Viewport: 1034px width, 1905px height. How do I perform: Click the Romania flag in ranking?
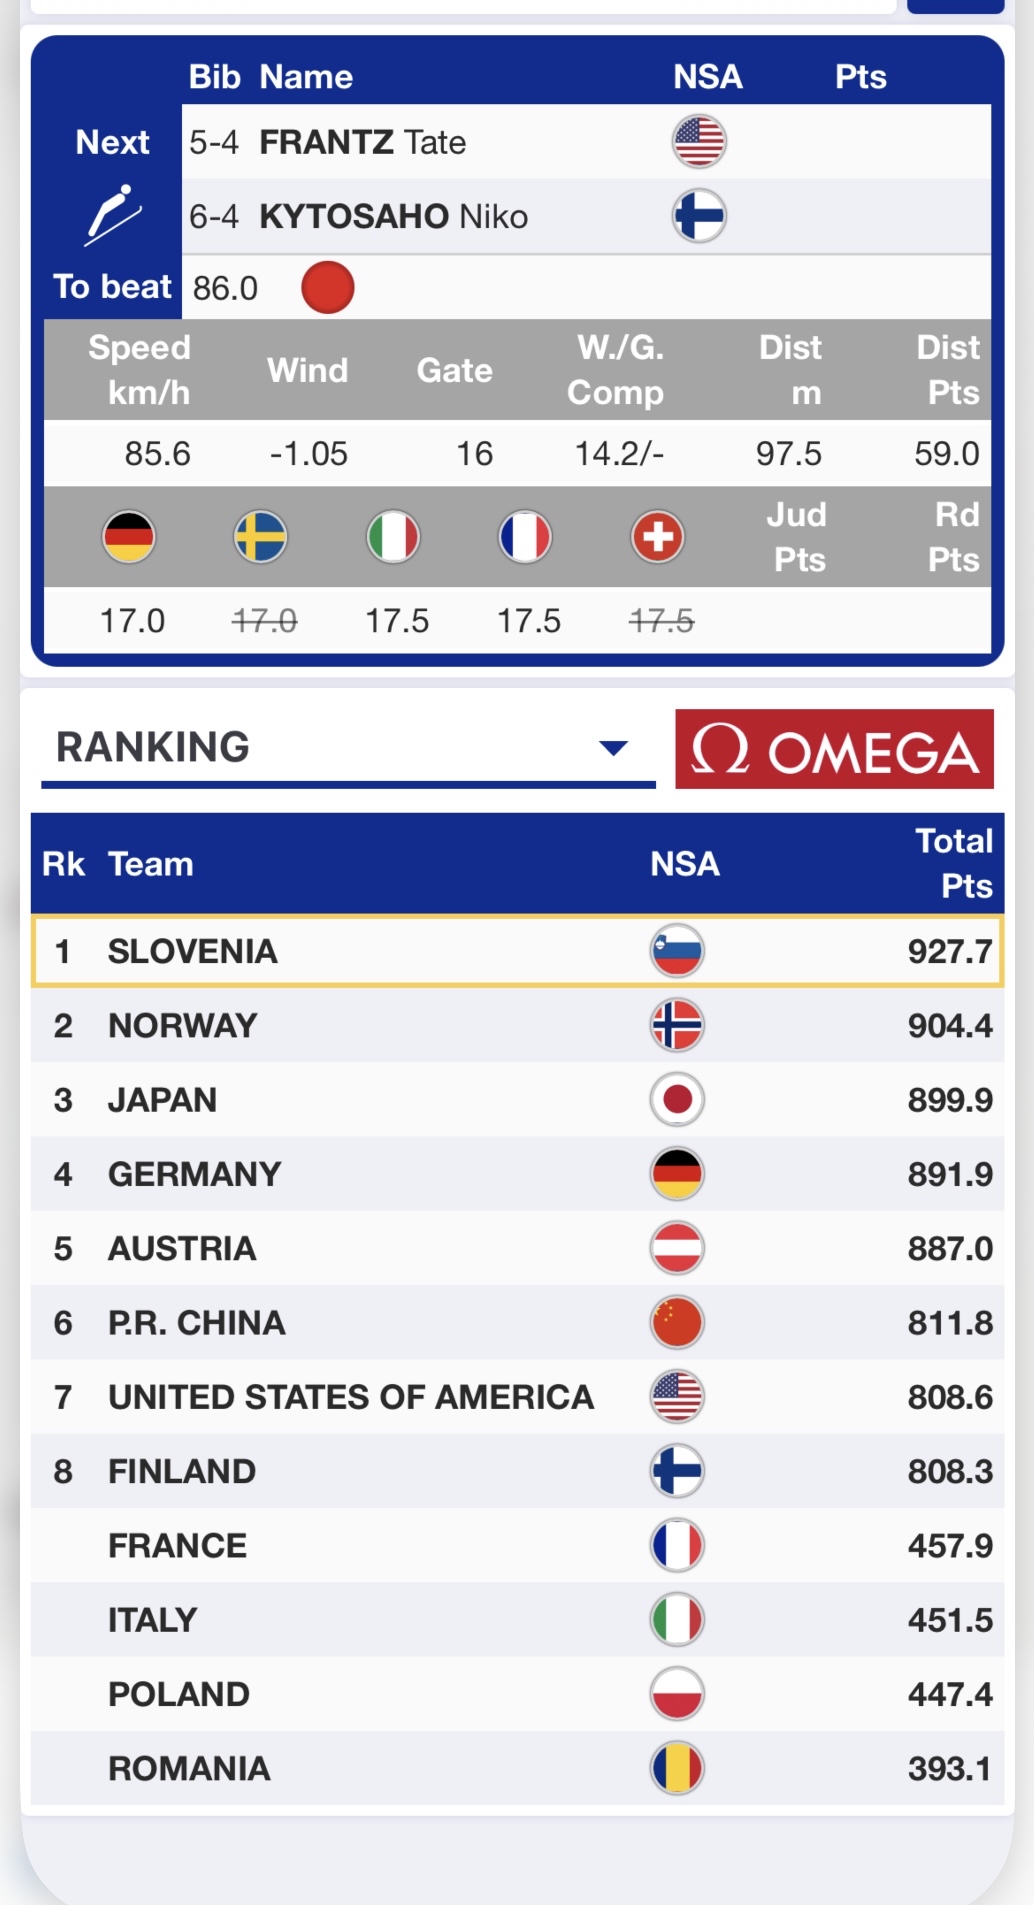click(x=677, y=1768)
